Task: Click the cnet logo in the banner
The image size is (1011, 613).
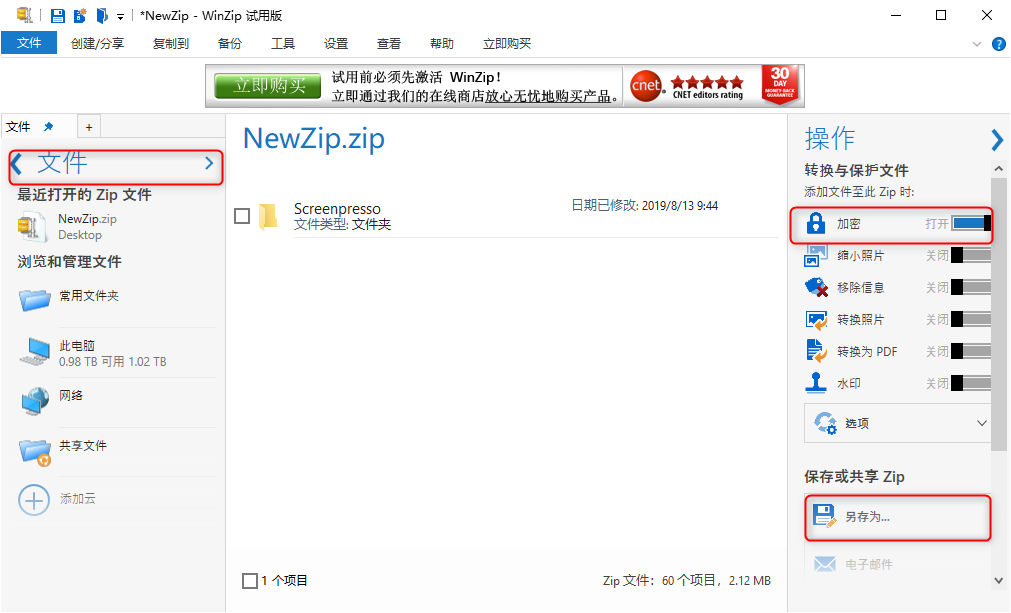Action: pos(646,86)
